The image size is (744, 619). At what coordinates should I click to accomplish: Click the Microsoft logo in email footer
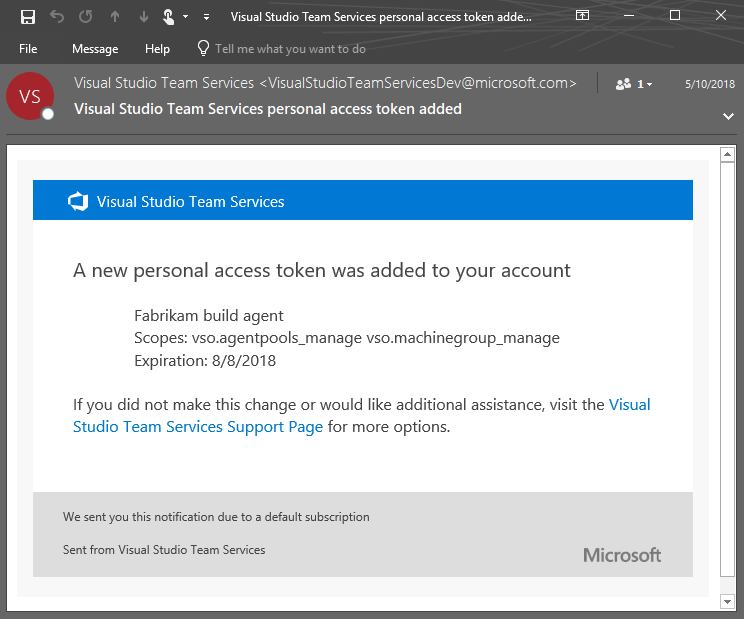621,555
